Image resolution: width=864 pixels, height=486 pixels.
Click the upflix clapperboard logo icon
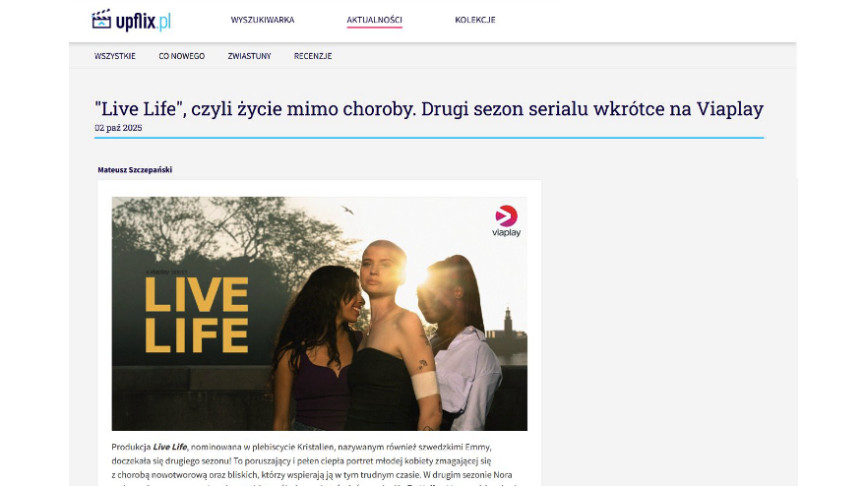[x=101, y=20]
